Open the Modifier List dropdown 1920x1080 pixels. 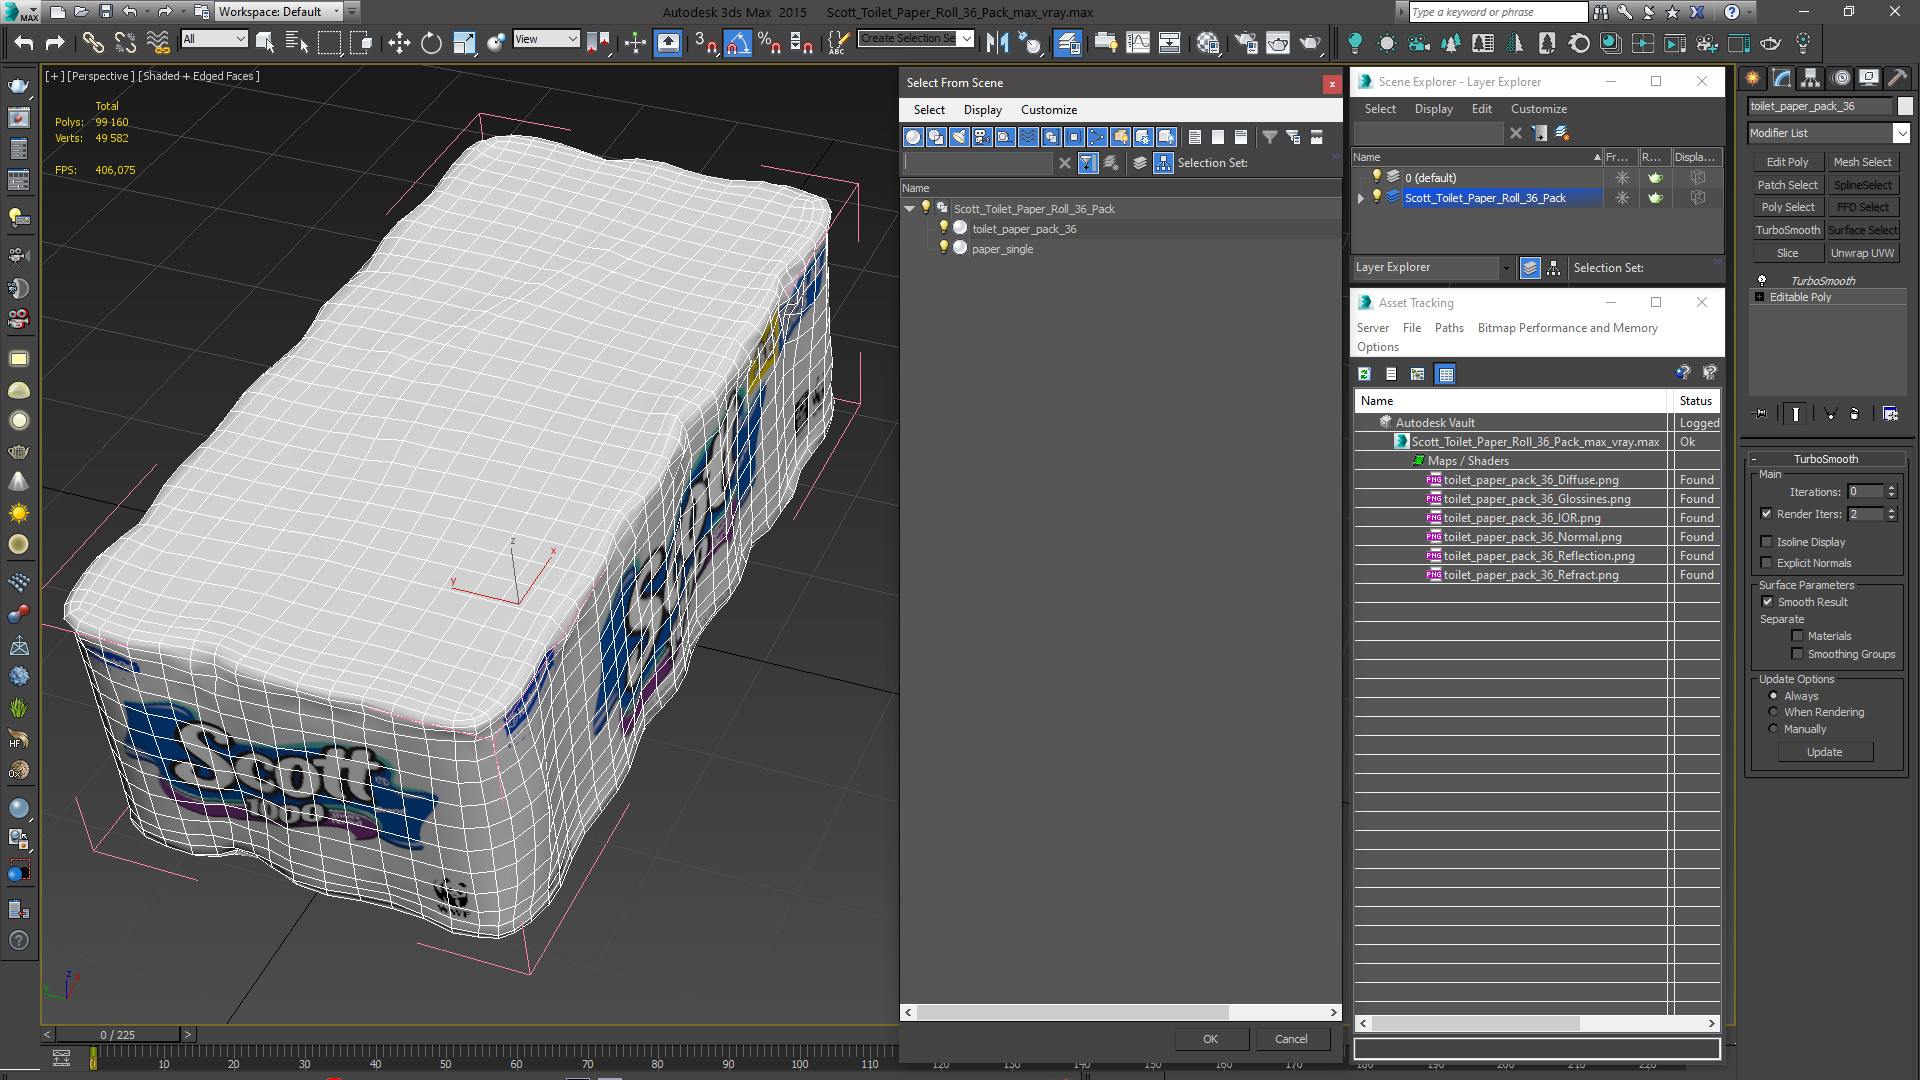pos(1829,133)
